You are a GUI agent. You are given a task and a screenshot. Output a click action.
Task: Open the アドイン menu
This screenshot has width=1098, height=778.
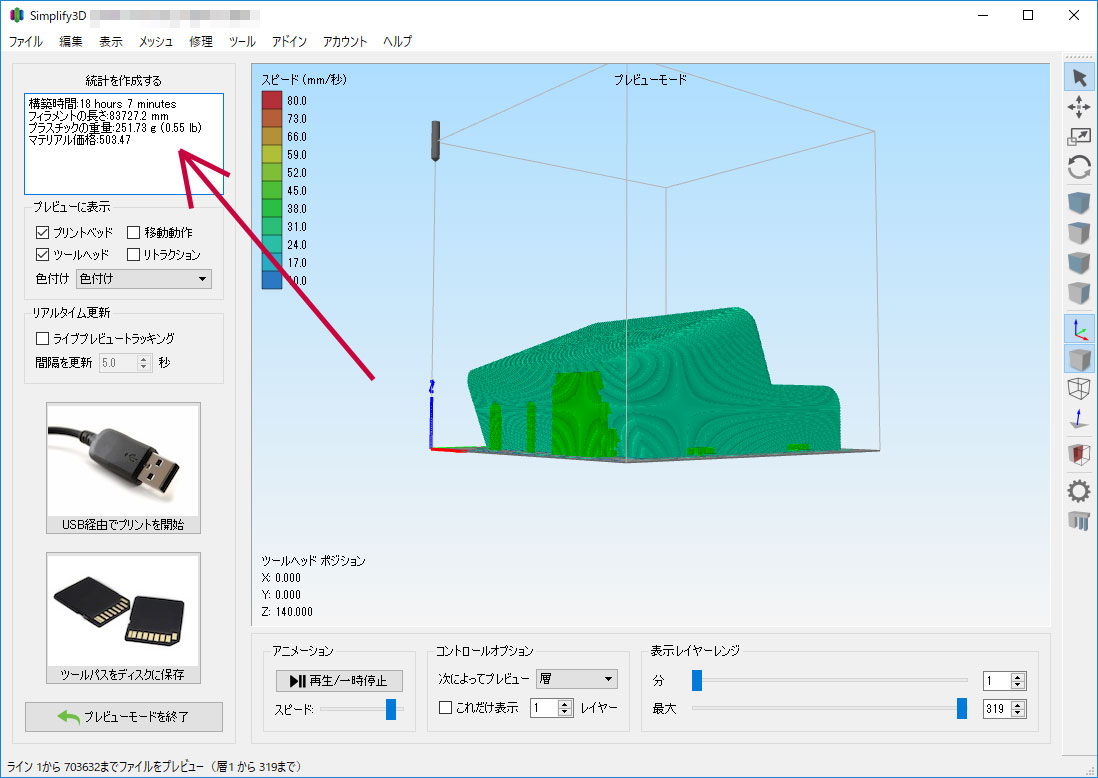coord(289,42)
